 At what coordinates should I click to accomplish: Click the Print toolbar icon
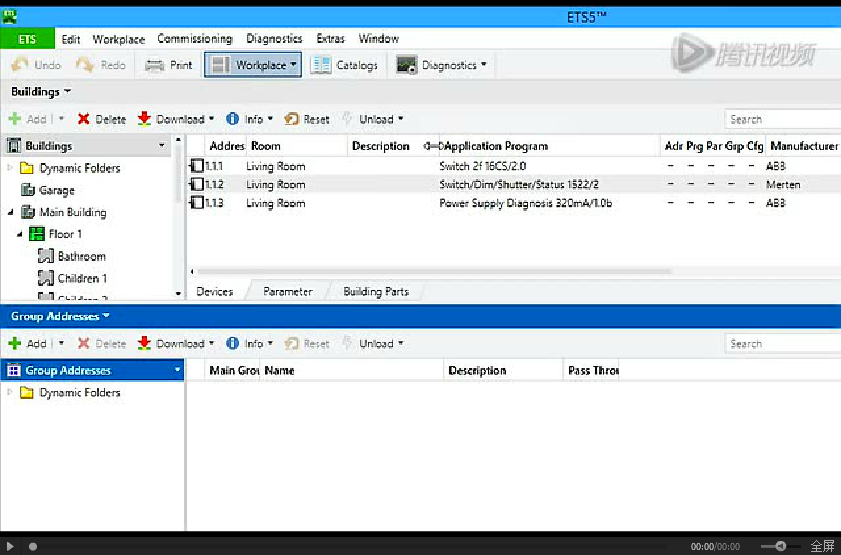pyautogui.click(x=155, y=65)
